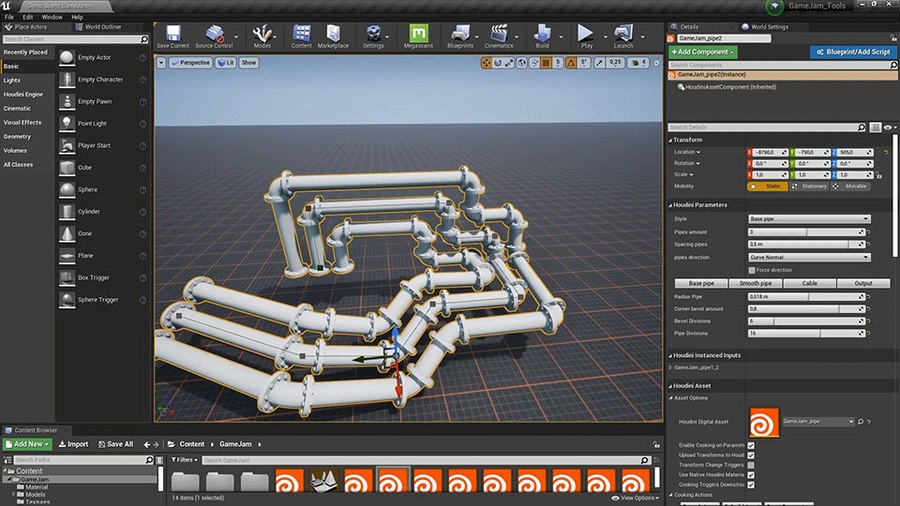Click the Launch toolbar icon
The height and width of the screenshot is (506, 900).
tap(623, 33)
